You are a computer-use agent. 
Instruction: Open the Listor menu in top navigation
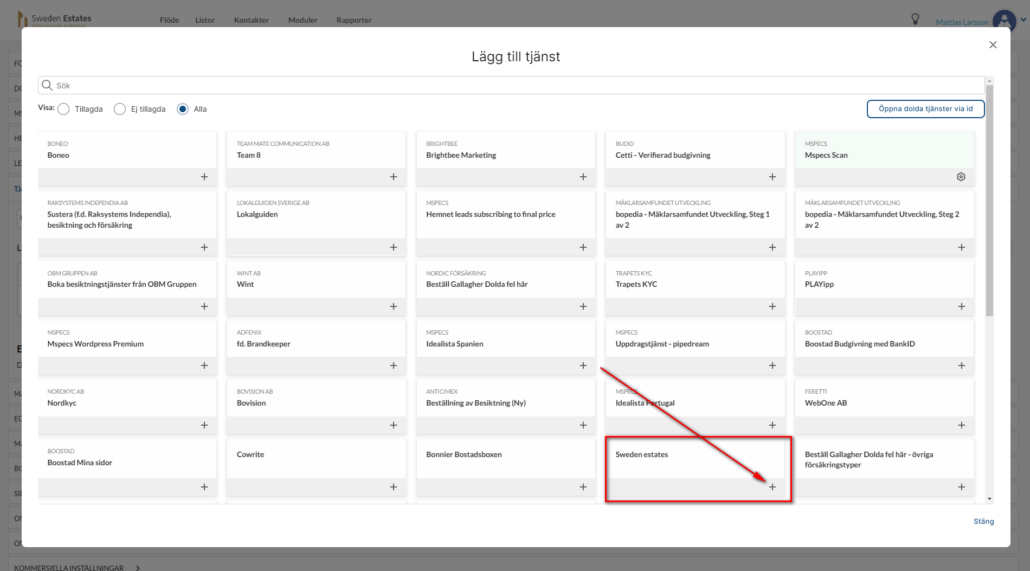click(x=205, y=20)
